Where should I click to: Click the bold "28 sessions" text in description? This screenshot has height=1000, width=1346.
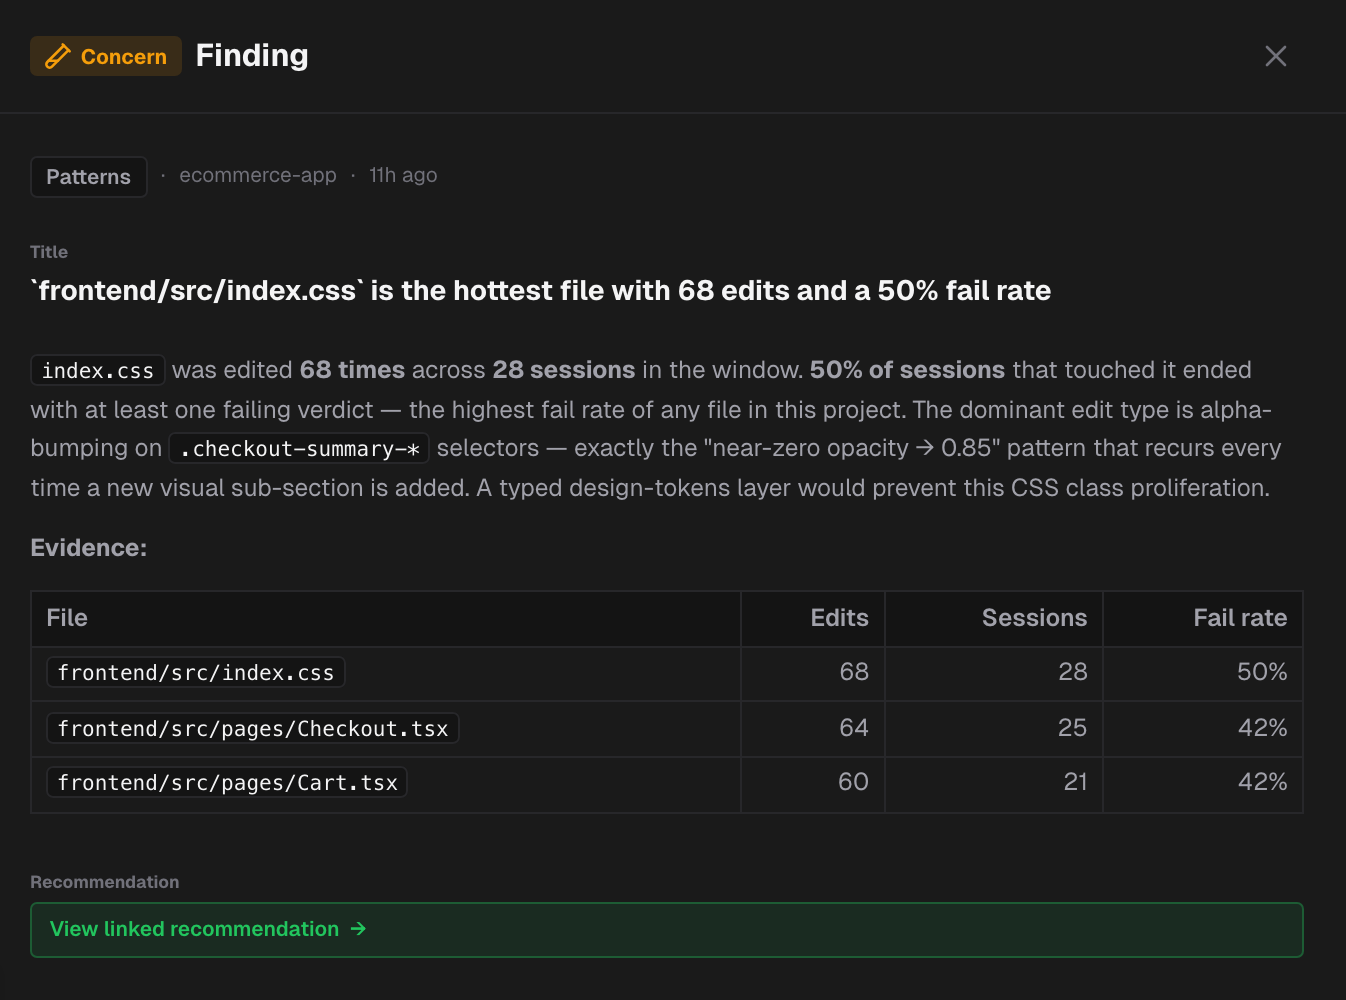[x=564, y=370]
